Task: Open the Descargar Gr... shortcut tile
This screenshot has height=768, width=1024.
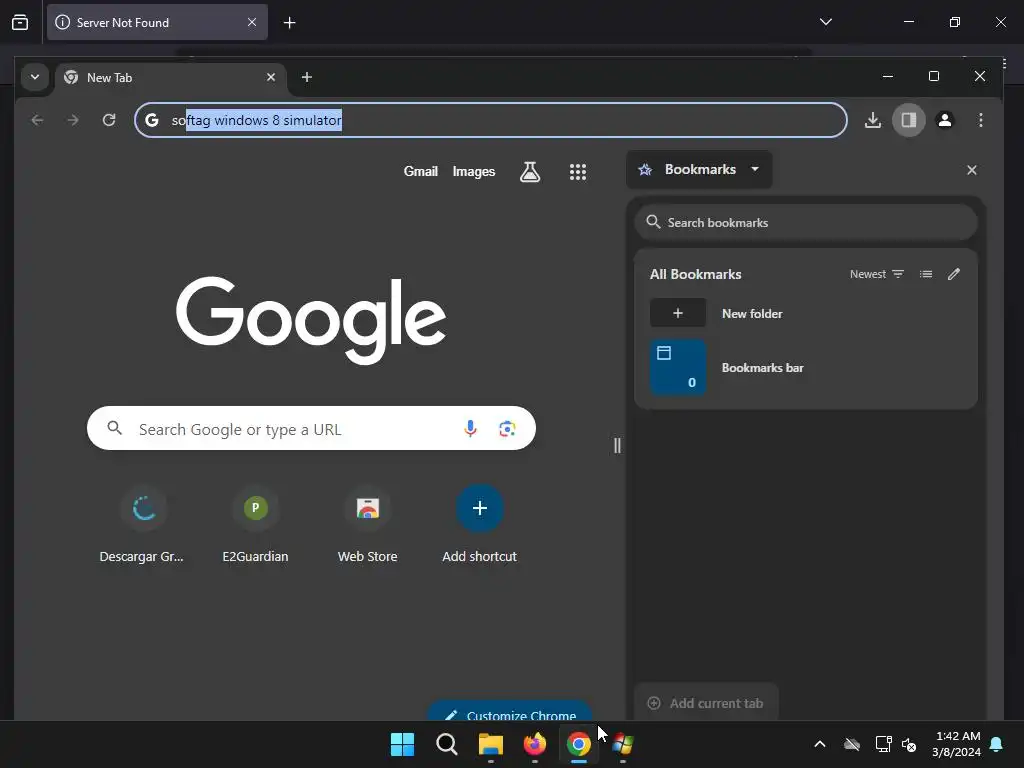Action: tap(142, 524)
